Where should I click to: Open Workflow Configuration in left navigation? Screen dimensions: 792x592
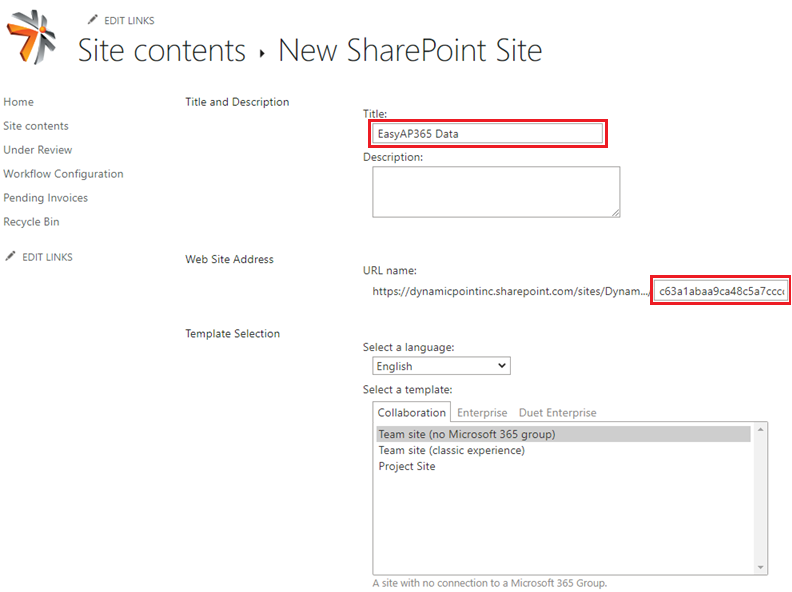click(x=63, y=174)
